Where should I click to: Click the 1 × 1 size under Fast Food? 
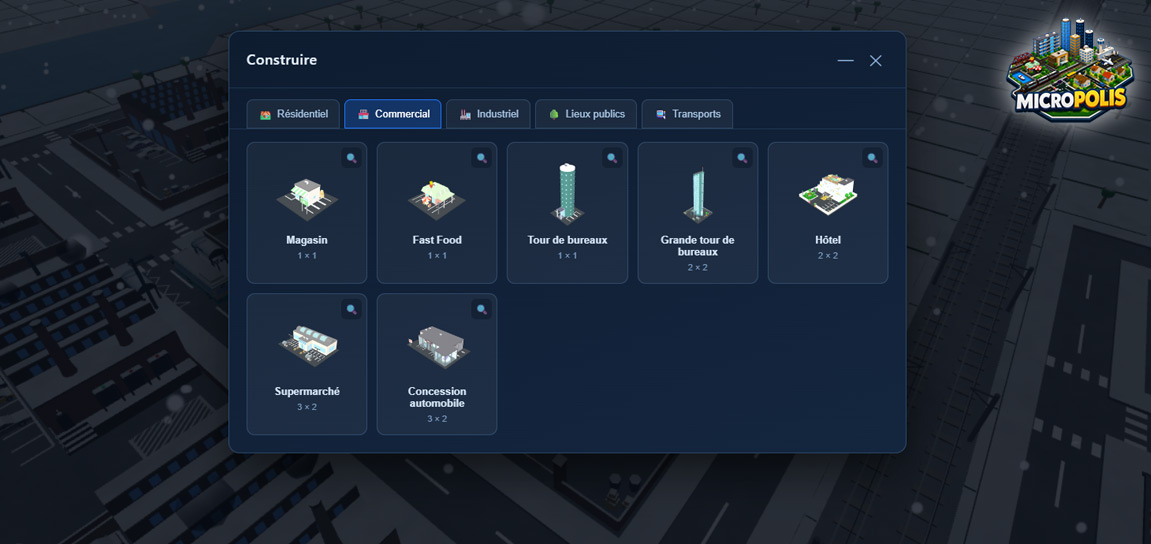(437, 255)
